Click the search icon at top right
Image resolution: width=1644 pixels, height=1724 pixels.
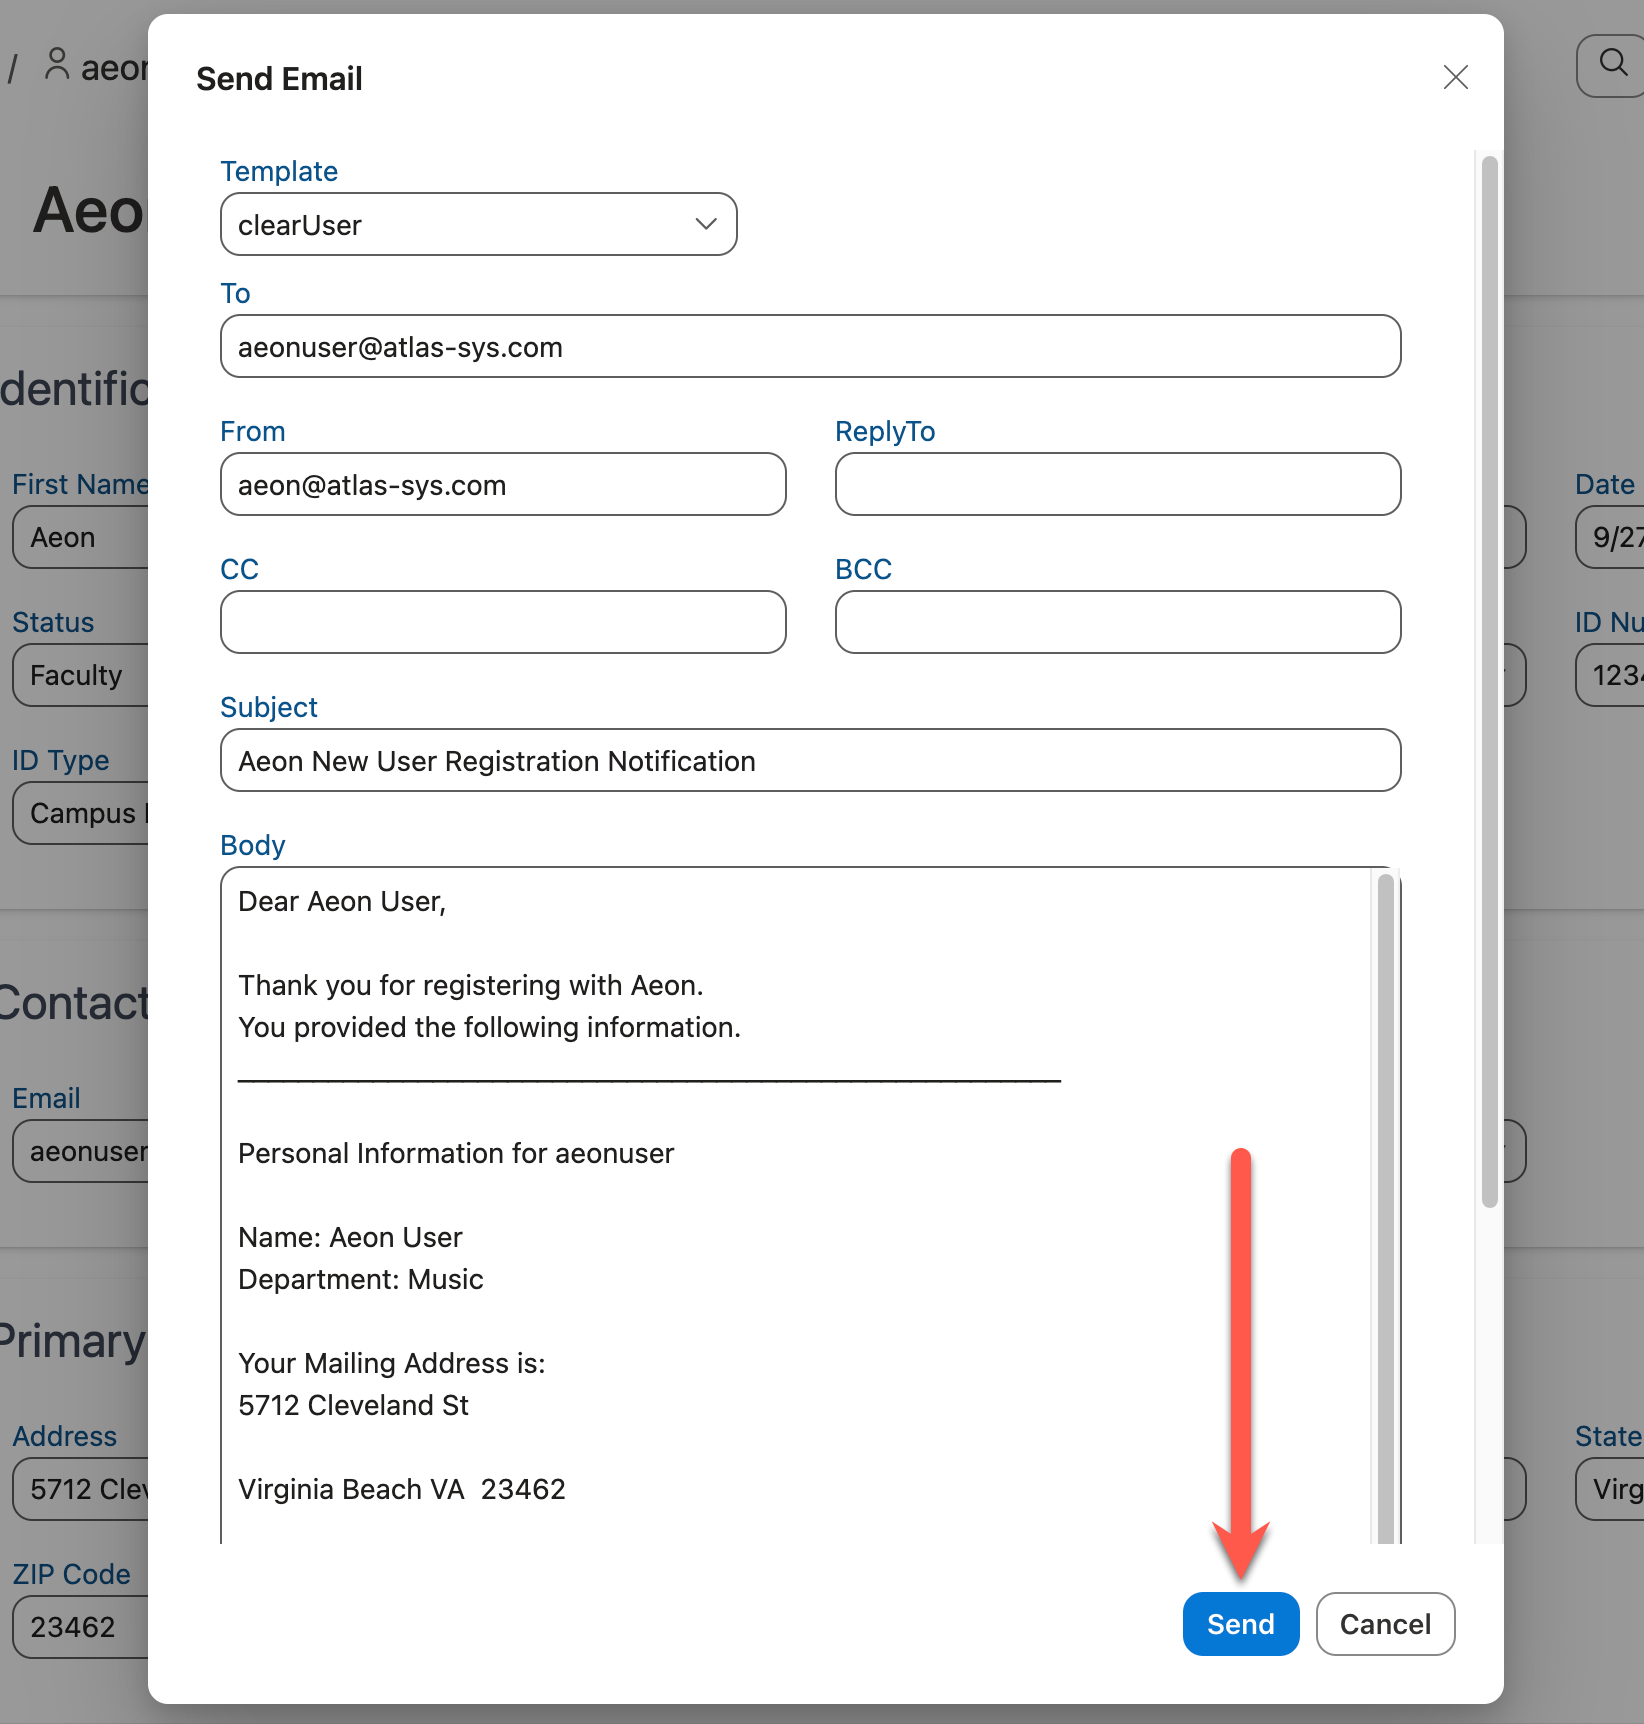(x=1610, y=64)
